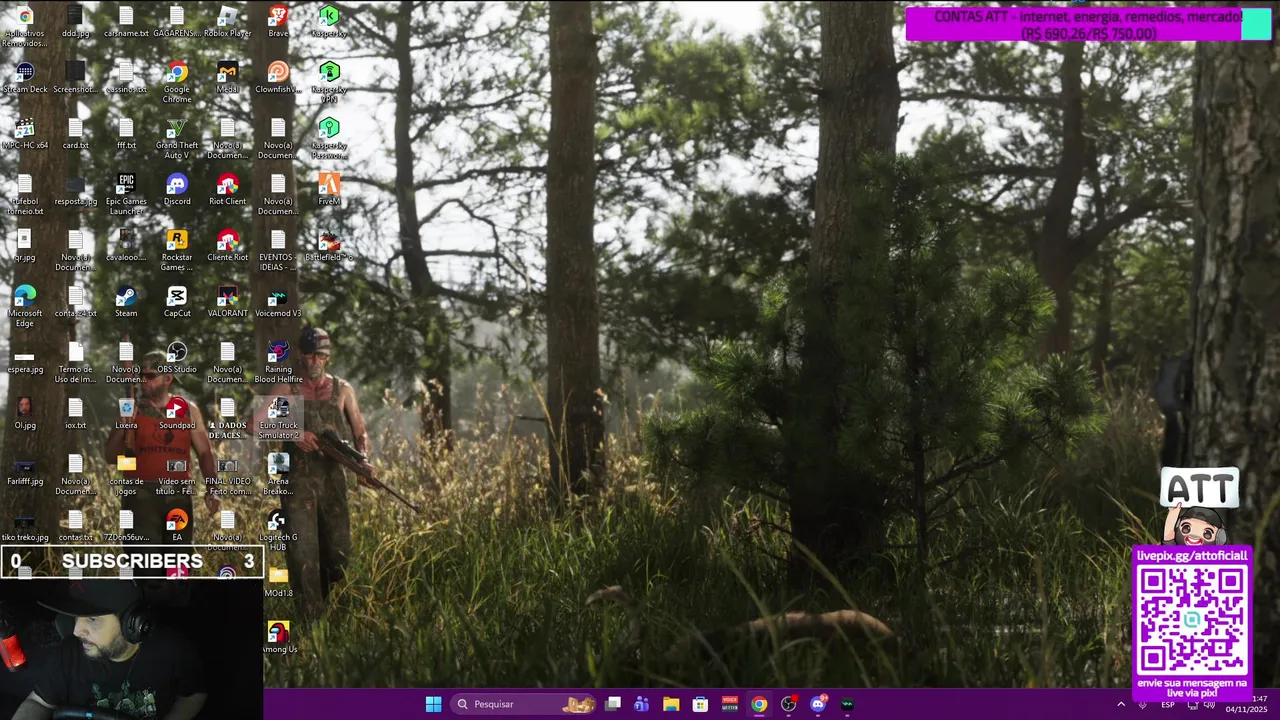
Task: Open the Stream Deck desktop icon
Action: (x=25, y=78)
